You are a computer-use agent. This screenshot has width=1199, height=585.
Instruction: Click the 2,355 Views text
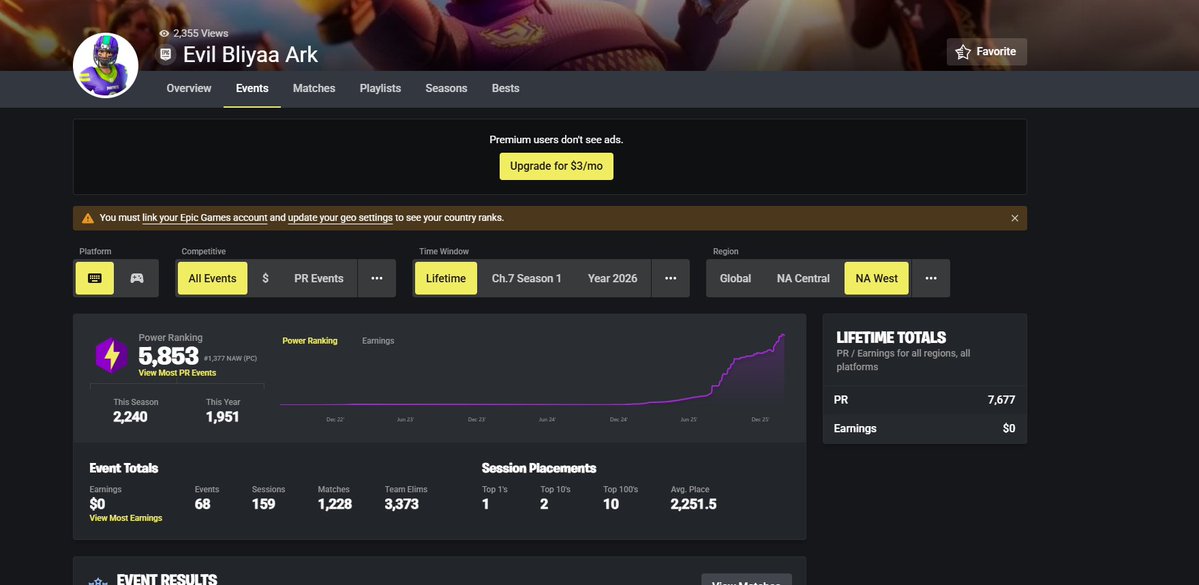200,34
